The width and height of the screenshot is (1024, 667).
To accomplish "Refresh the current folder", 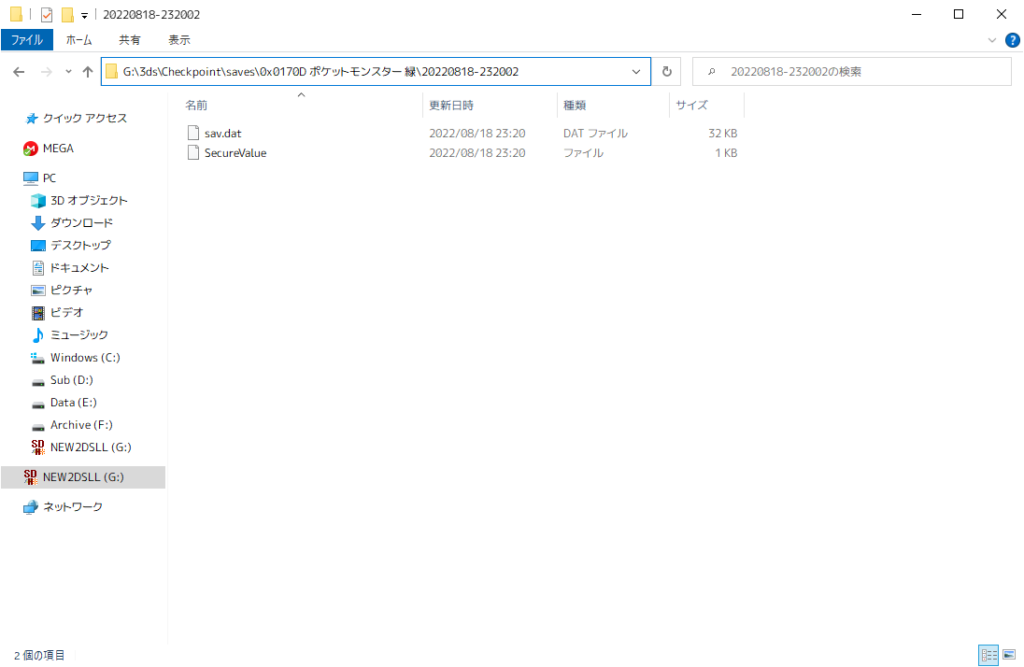I will 667,72.
